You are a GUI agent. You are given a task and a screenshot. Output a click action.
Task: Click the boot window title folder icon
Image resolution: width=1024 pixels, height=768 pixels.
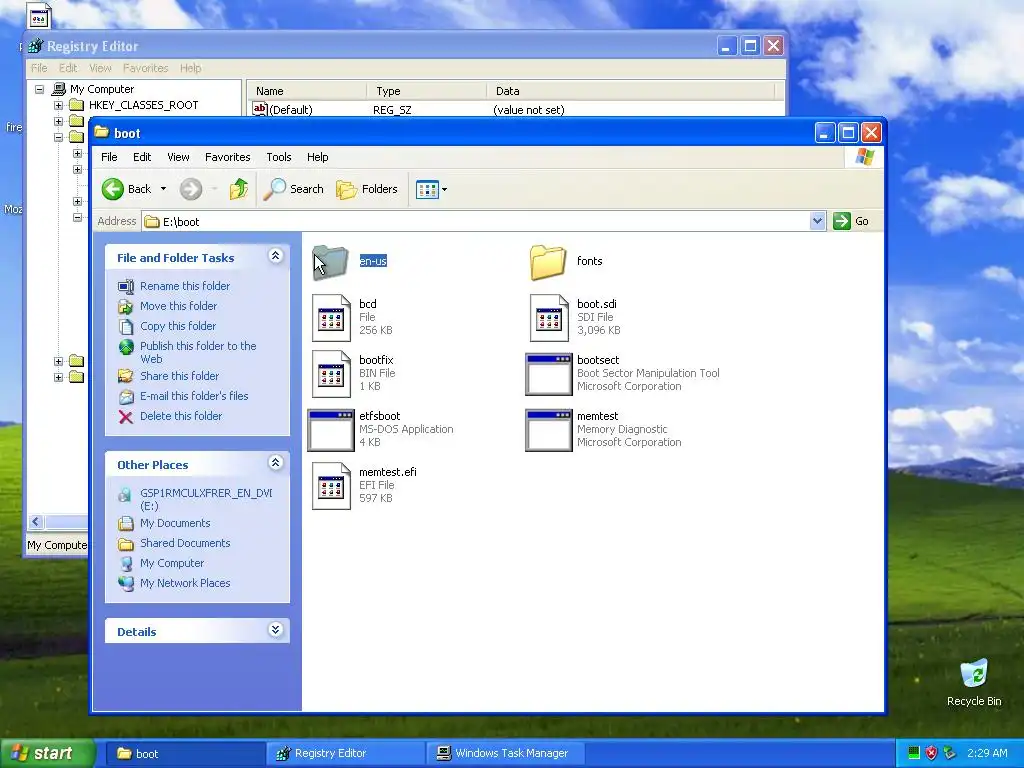[101, 133]
